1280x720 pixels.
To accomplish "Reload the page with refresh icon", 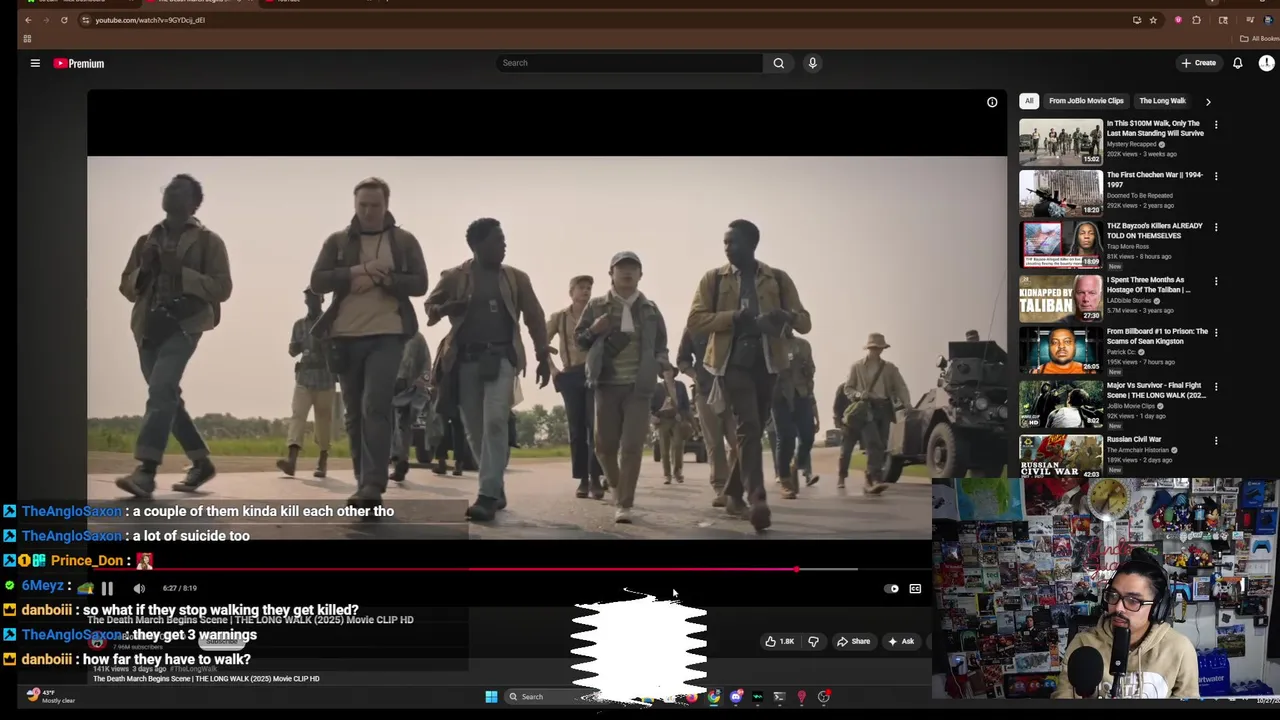I will [x=64, y=20].
